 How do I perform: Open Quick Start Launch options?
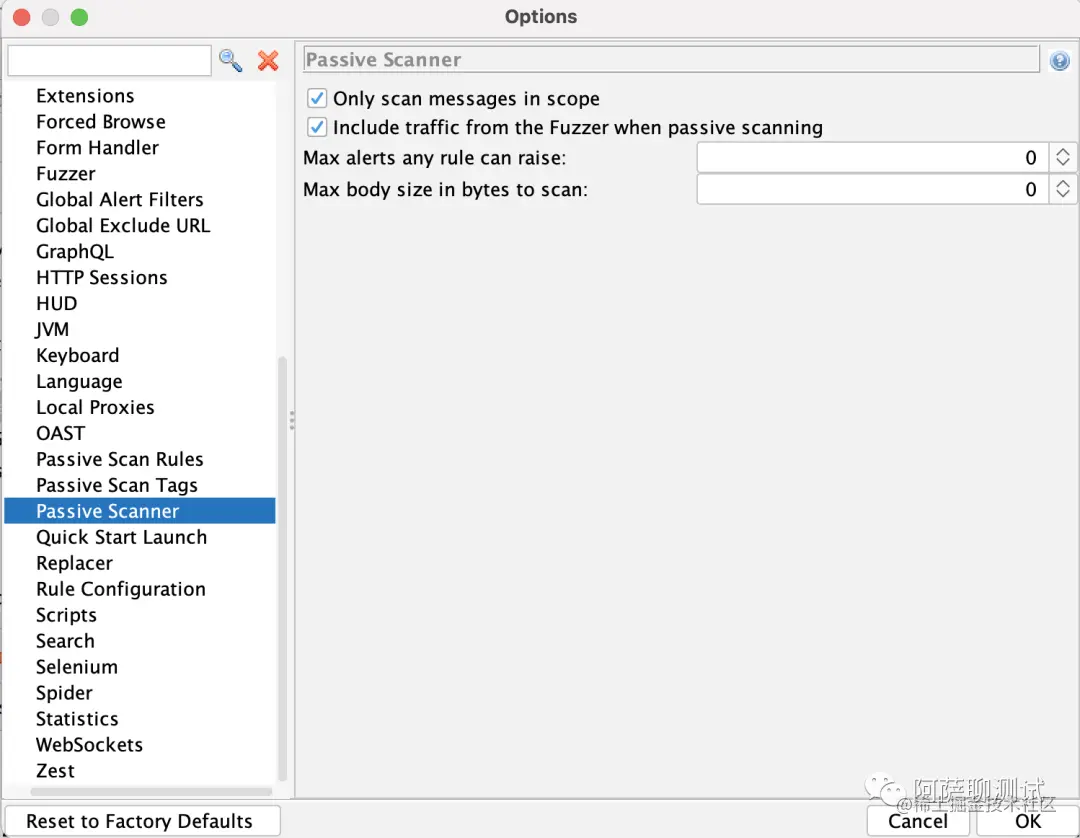(x=121, y=537)
